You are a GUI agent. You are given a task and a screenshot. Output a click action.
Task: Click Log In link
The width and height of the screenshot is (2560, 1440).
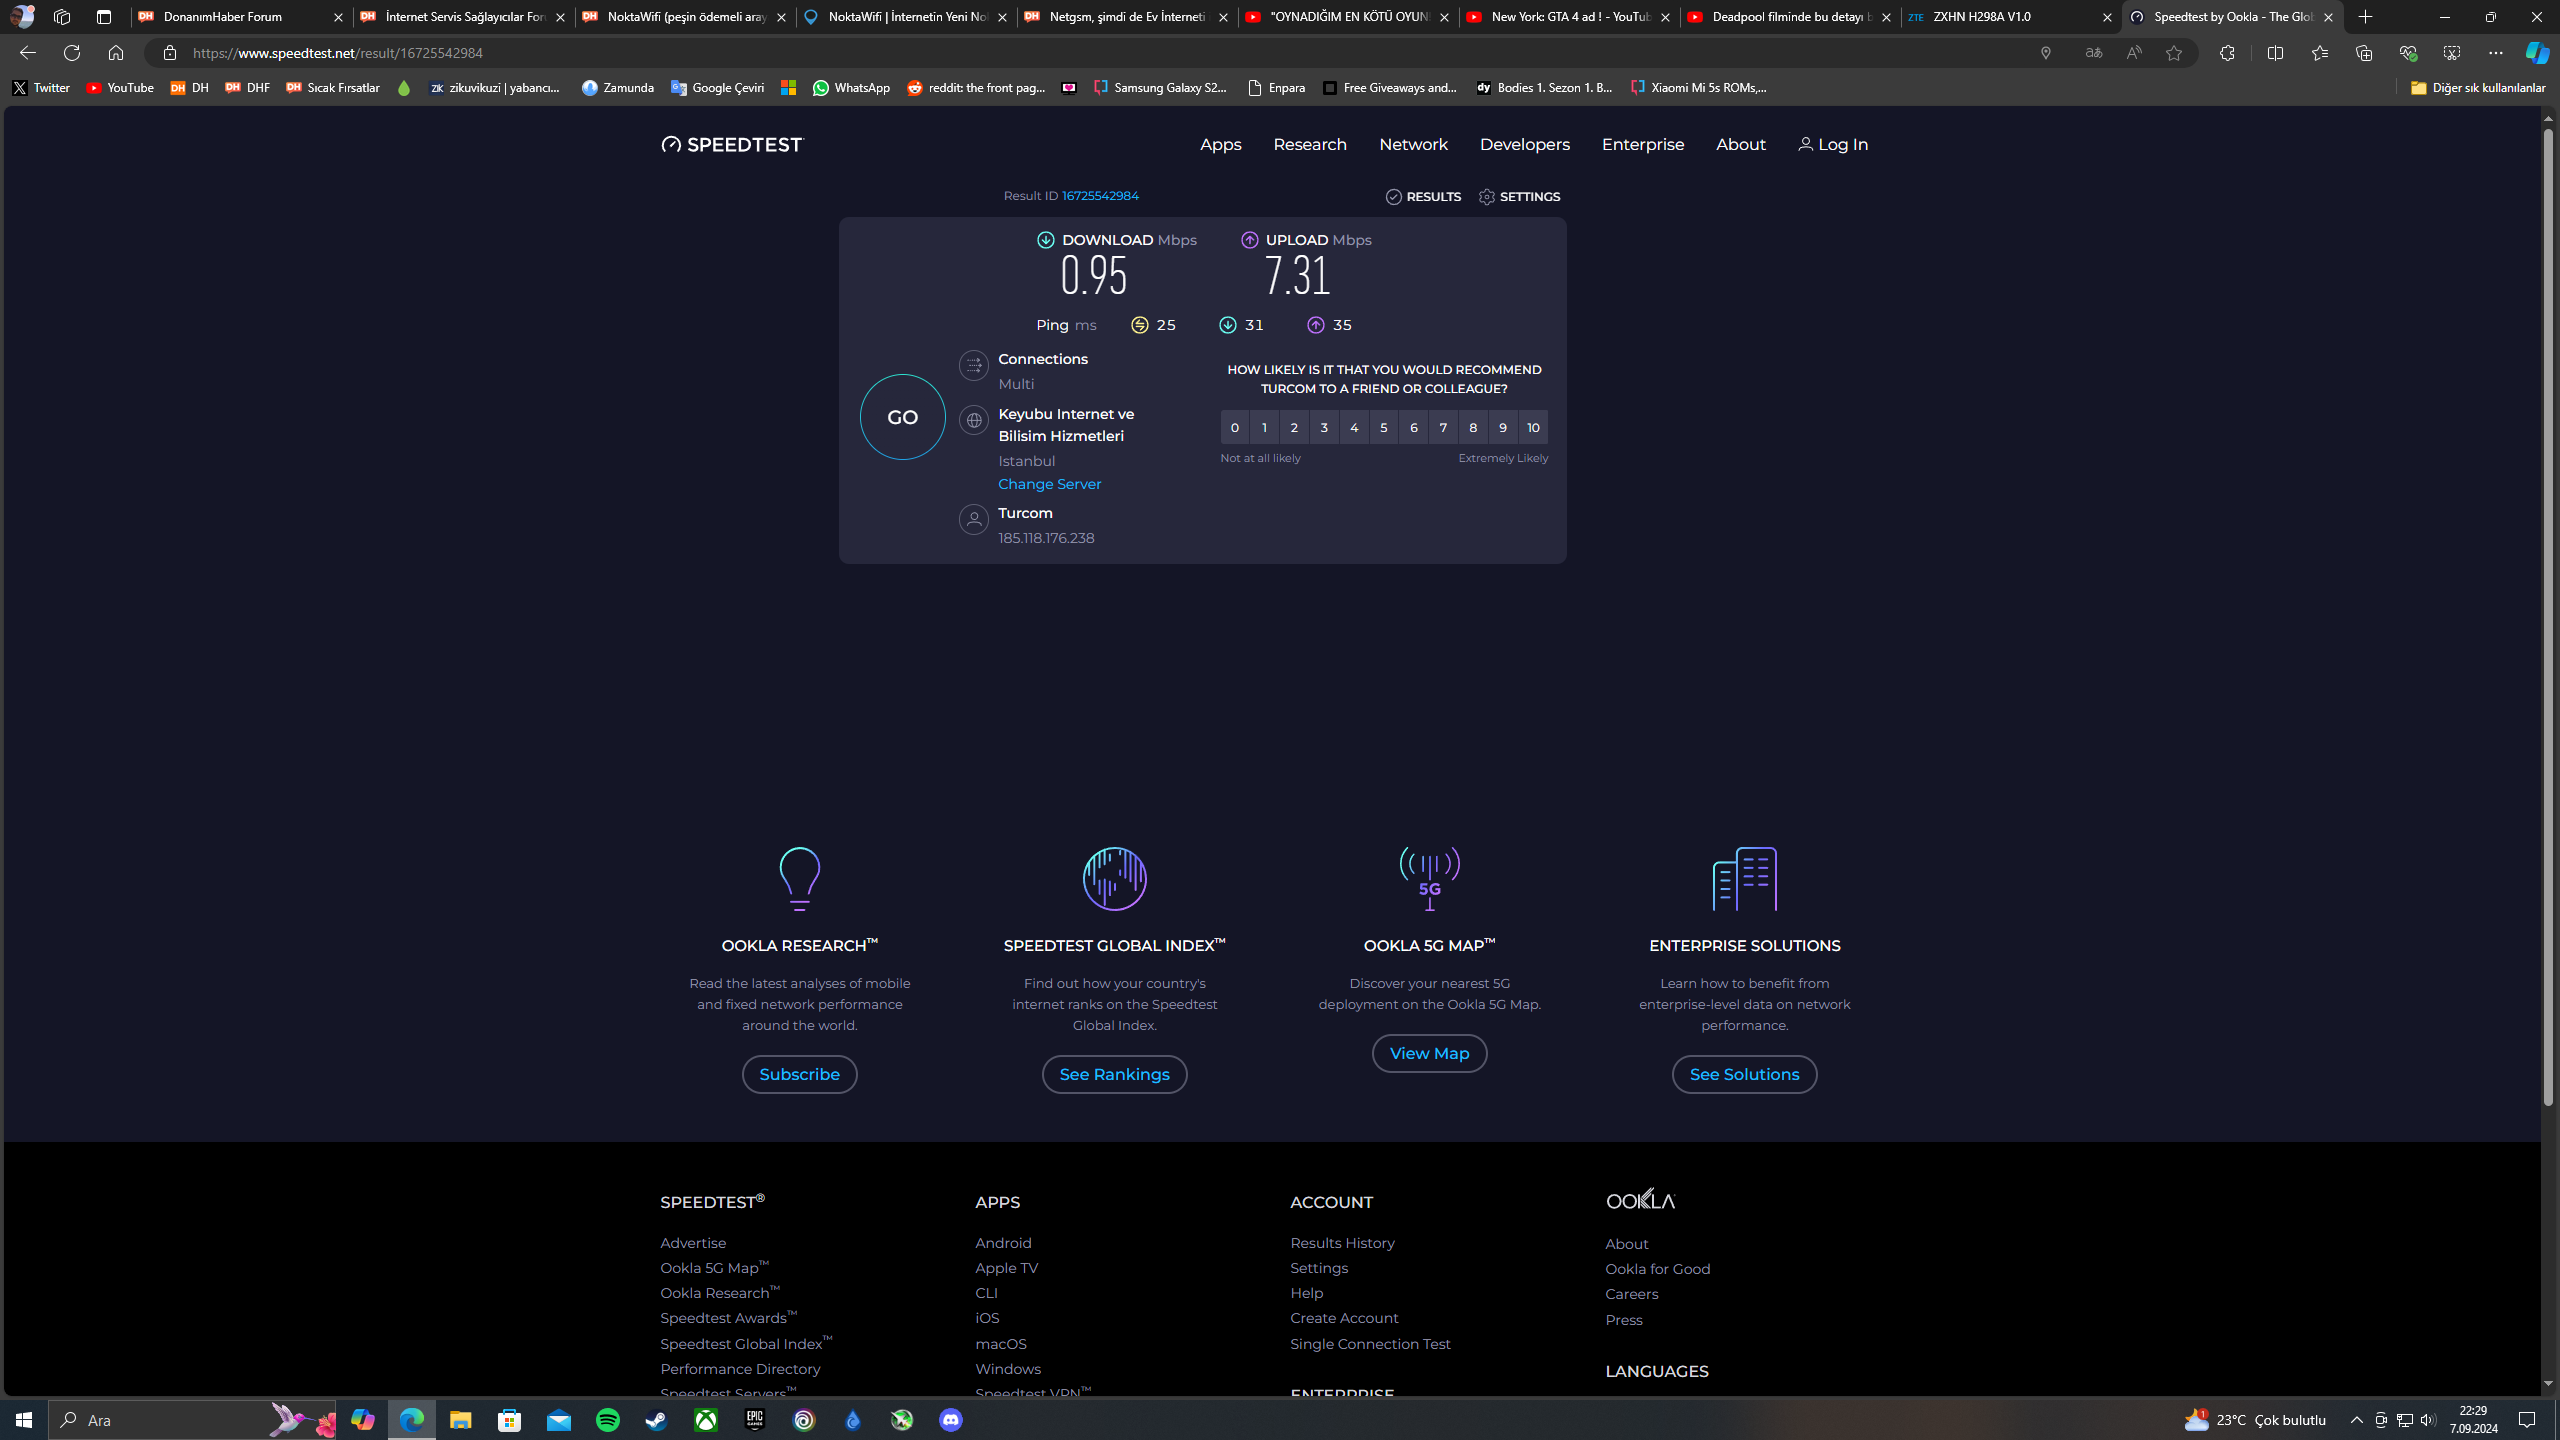1832,145
